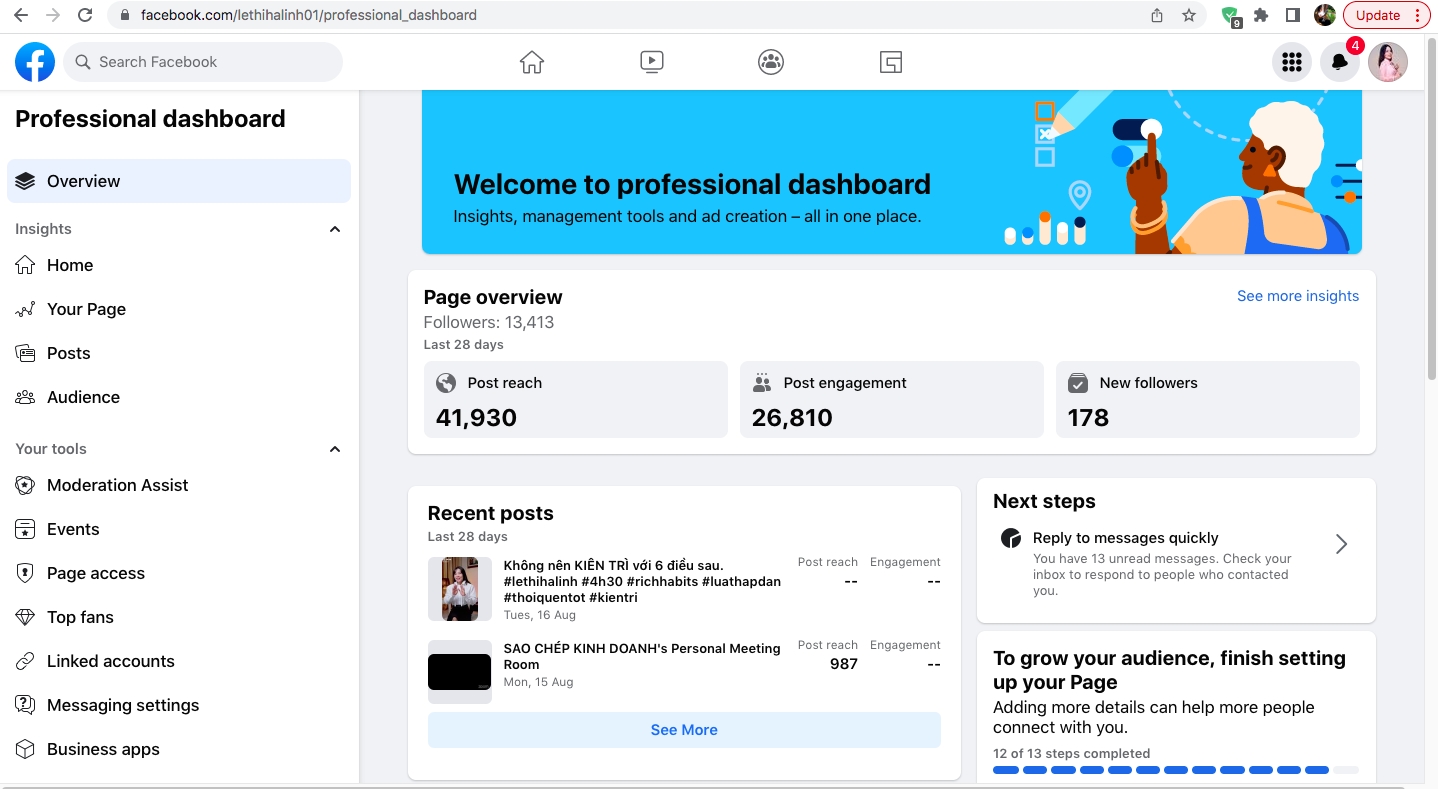Open the green shield extension icon
1438x789 pixels.
1232,16
